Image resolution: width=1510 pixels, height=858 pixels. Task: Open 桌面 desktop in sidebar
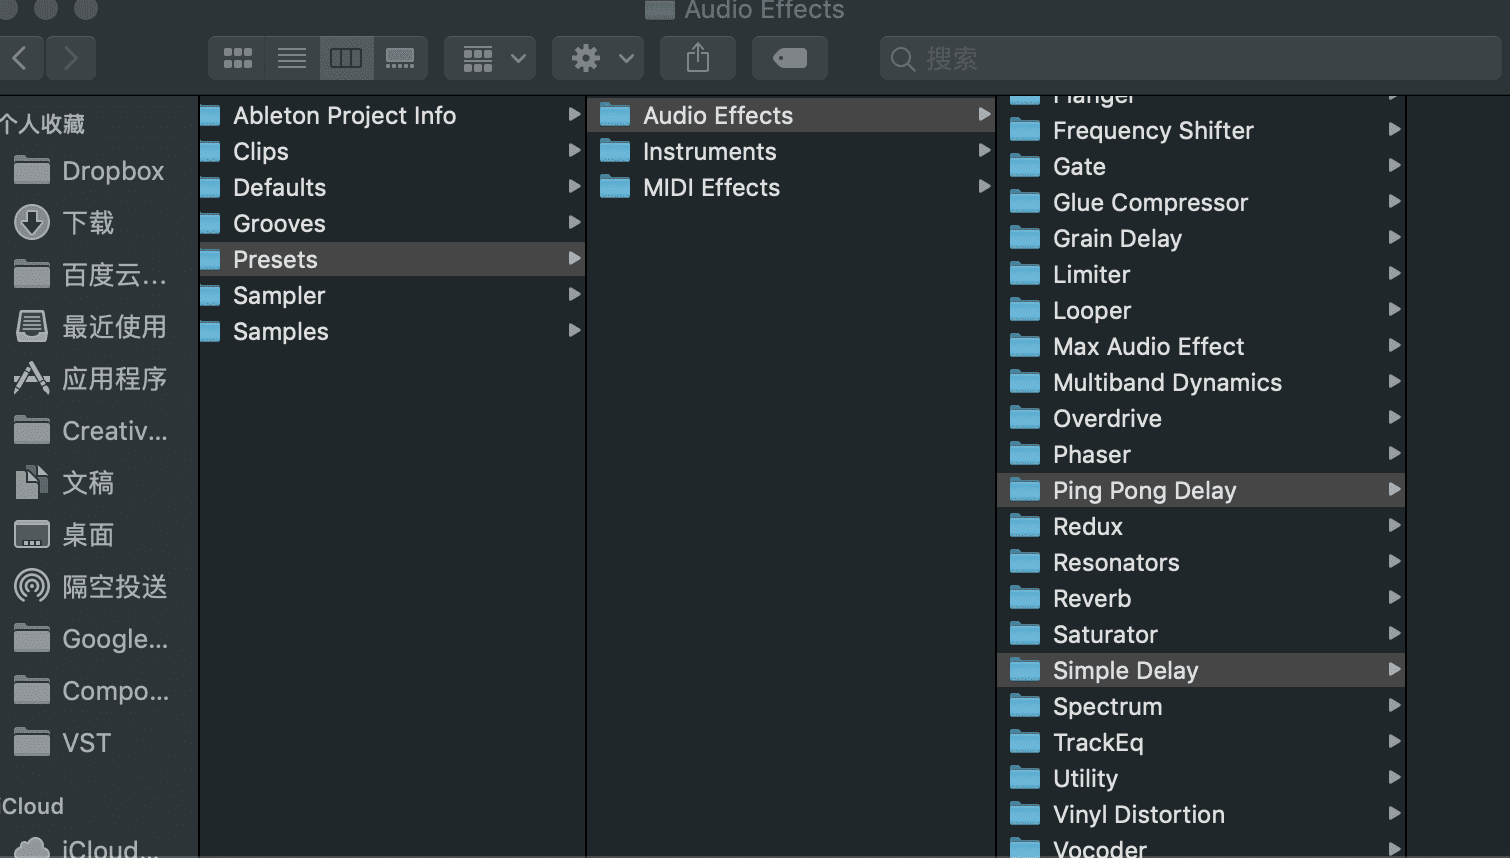pos(65,535)
